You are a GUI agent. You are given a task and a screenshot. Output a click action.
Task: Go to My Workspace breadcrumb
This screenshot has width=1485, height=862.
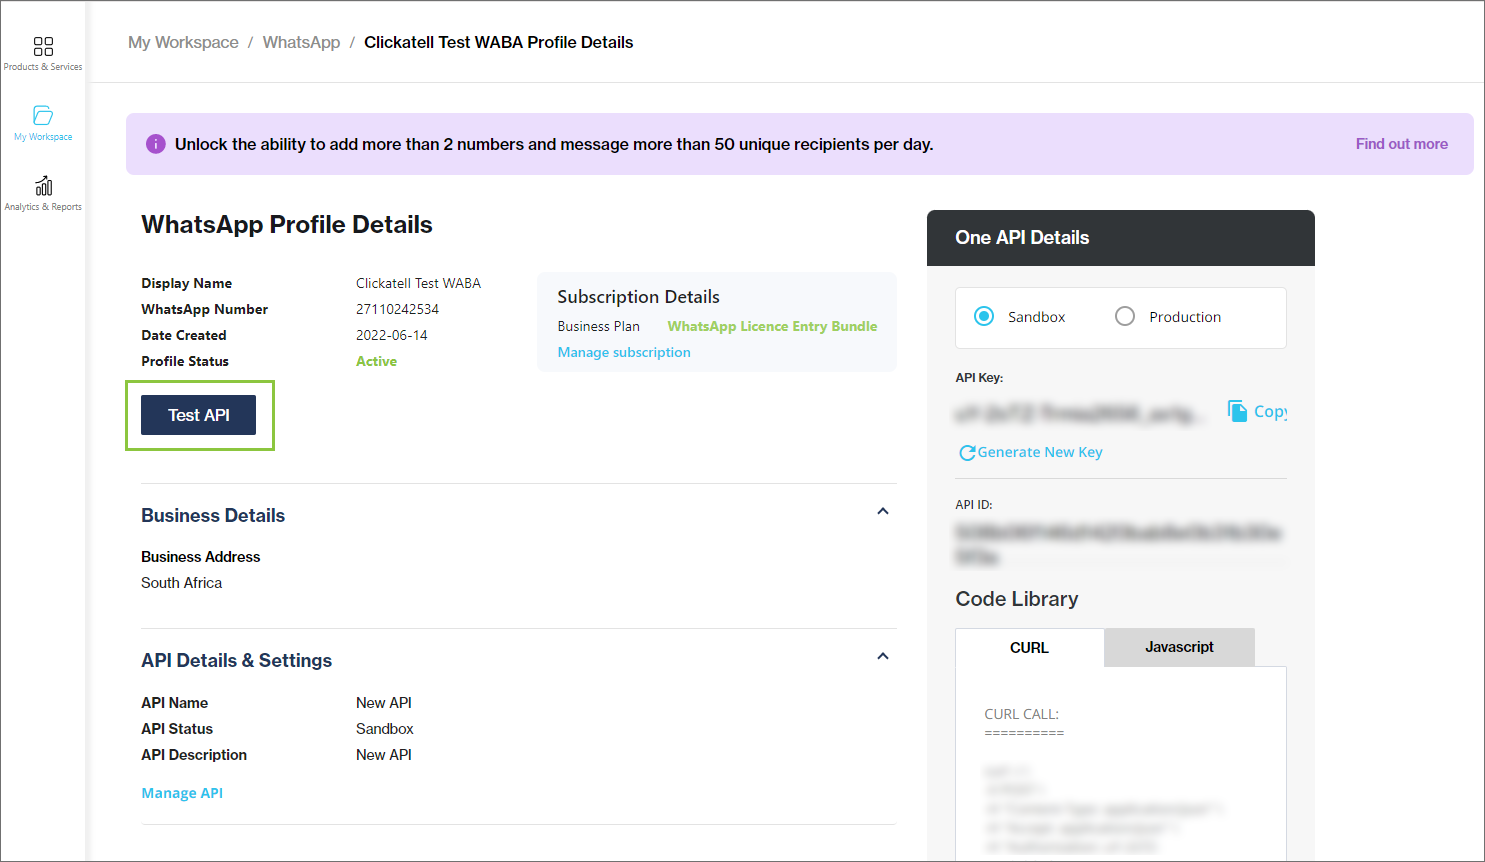pos(183,42)
